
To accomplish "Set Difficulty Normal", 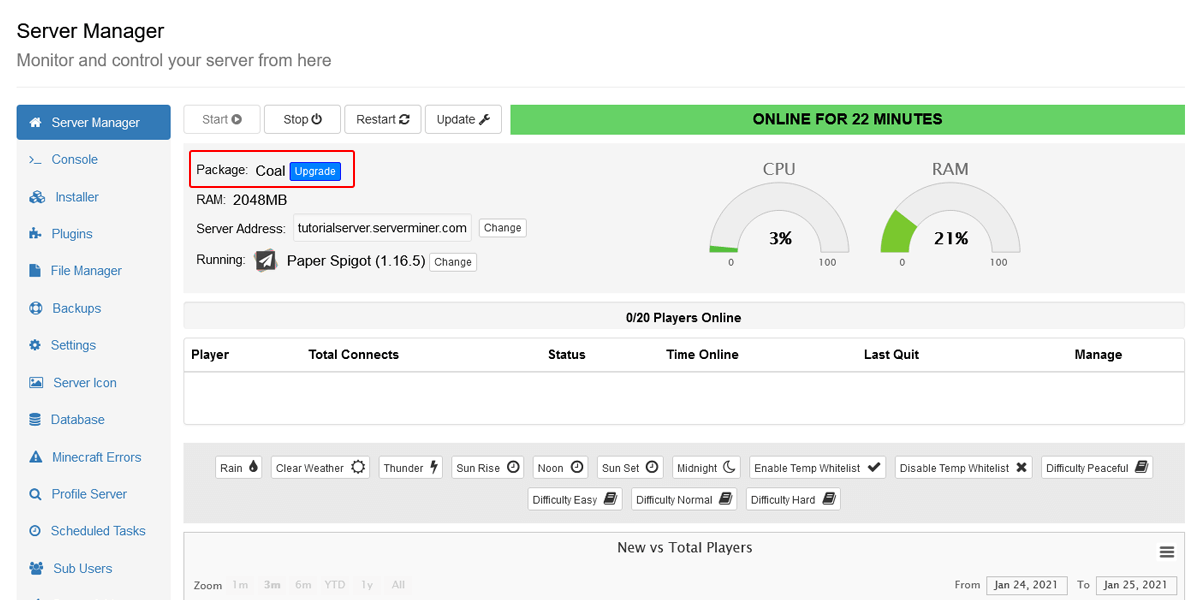I will coord(684,499).
